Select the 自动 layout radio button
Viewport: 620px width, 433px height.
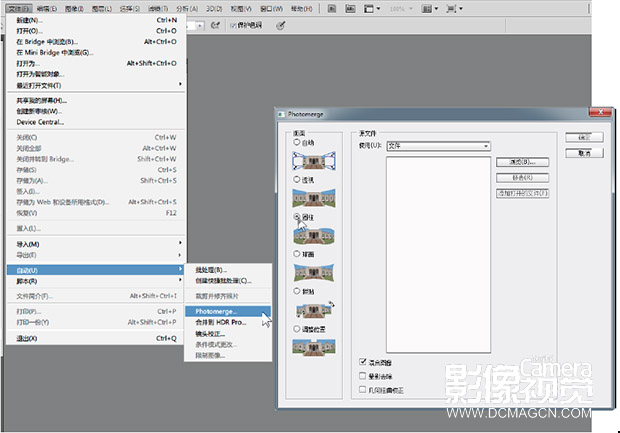tap(297, 142)
